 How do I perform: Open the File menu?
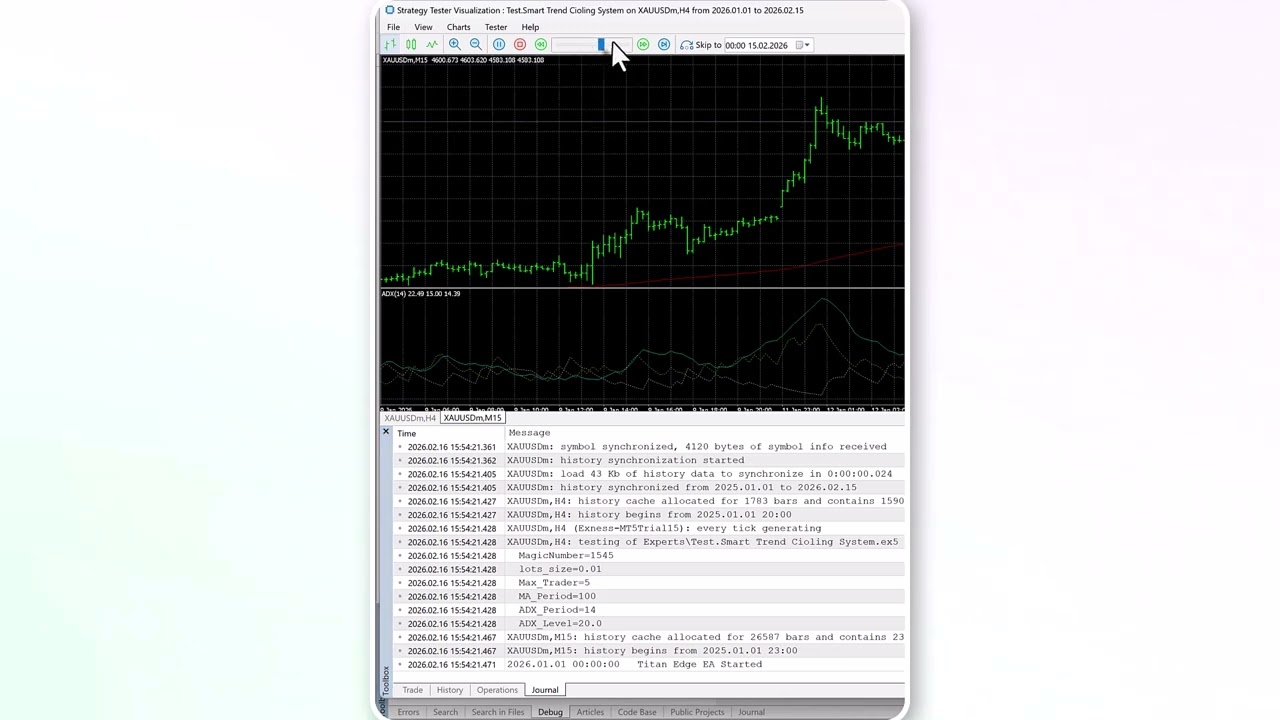pyautogui.click(x=394, y=27)
